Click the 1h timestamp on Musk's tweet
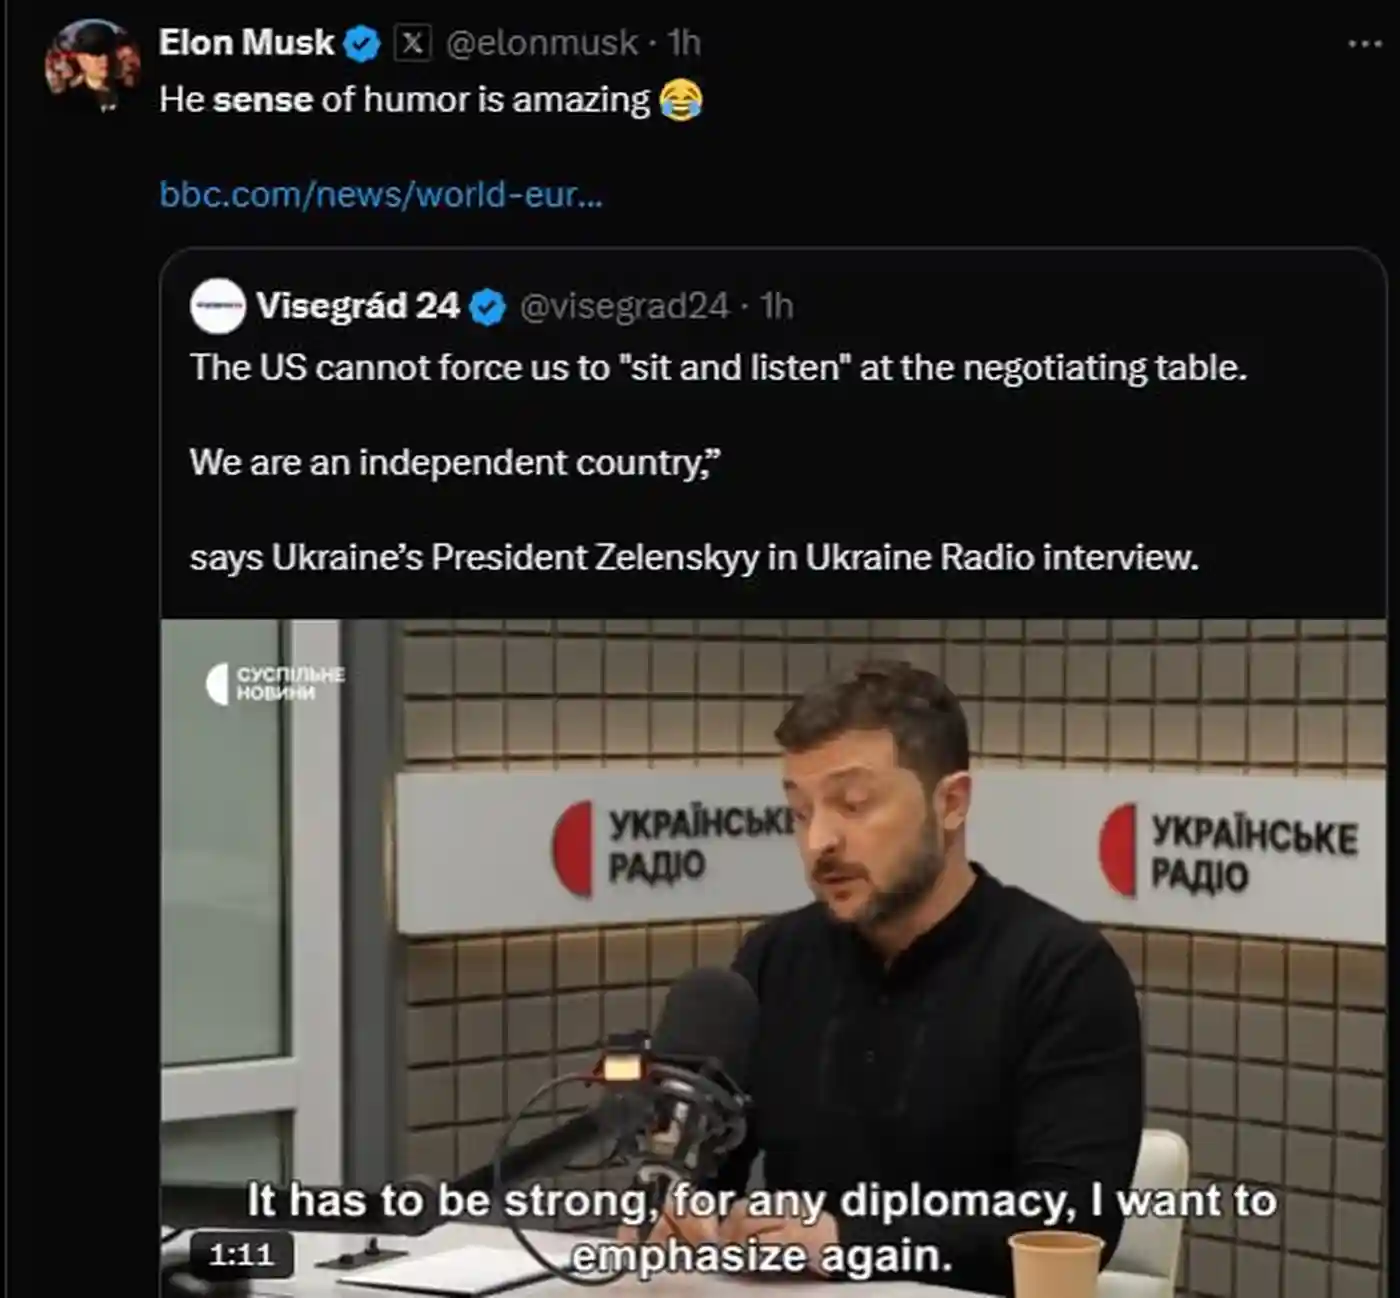 tap(684, 43)
